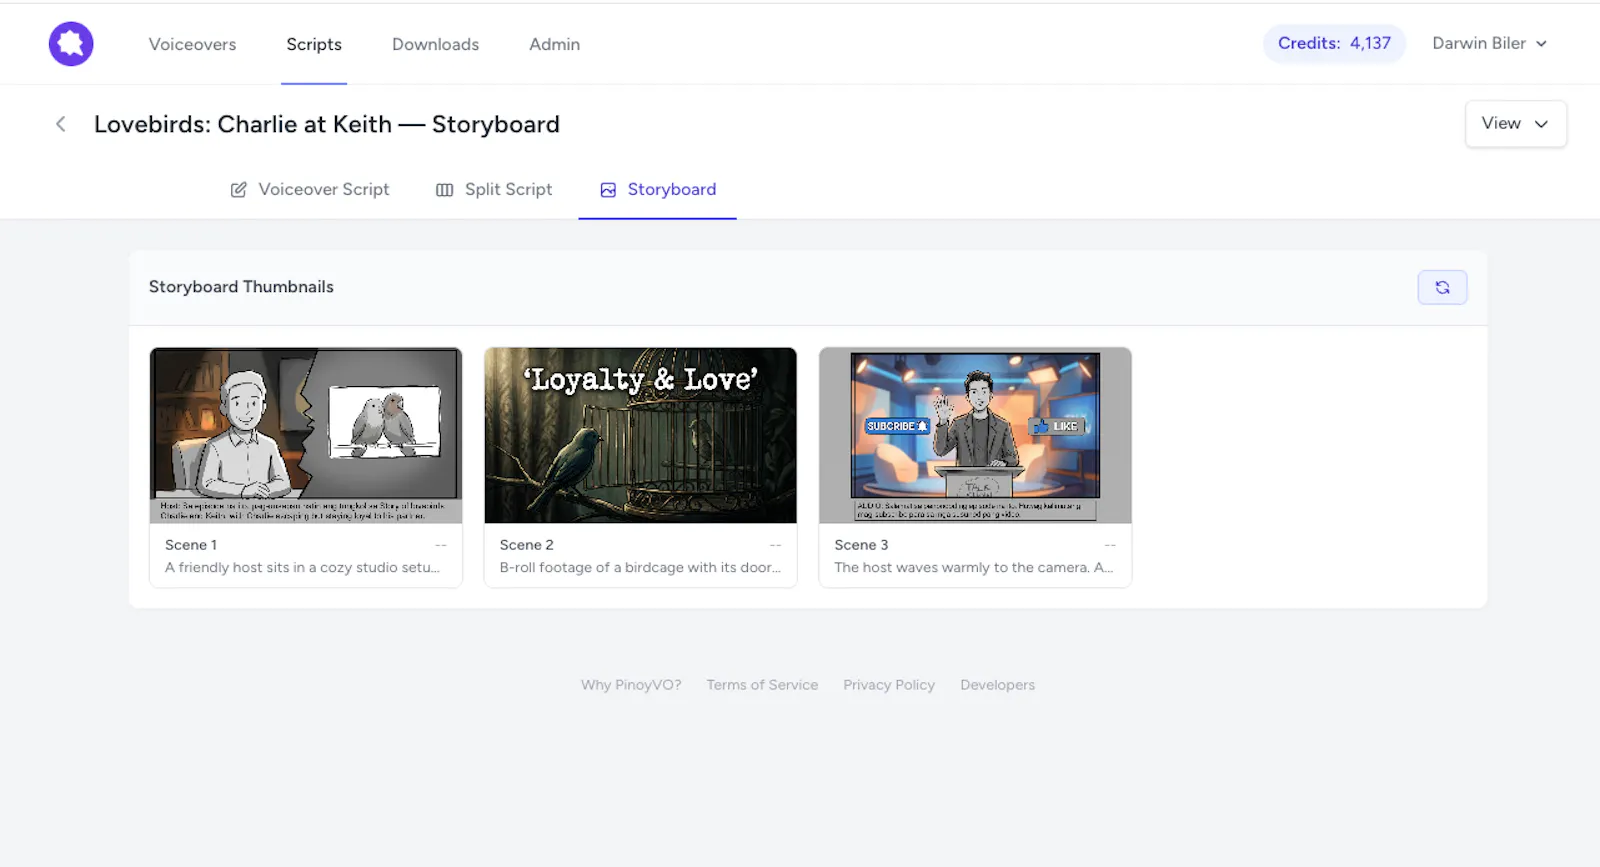
Task: Click the "Scene 1" label
Action: pyautogui.click(x=191, y=545)
